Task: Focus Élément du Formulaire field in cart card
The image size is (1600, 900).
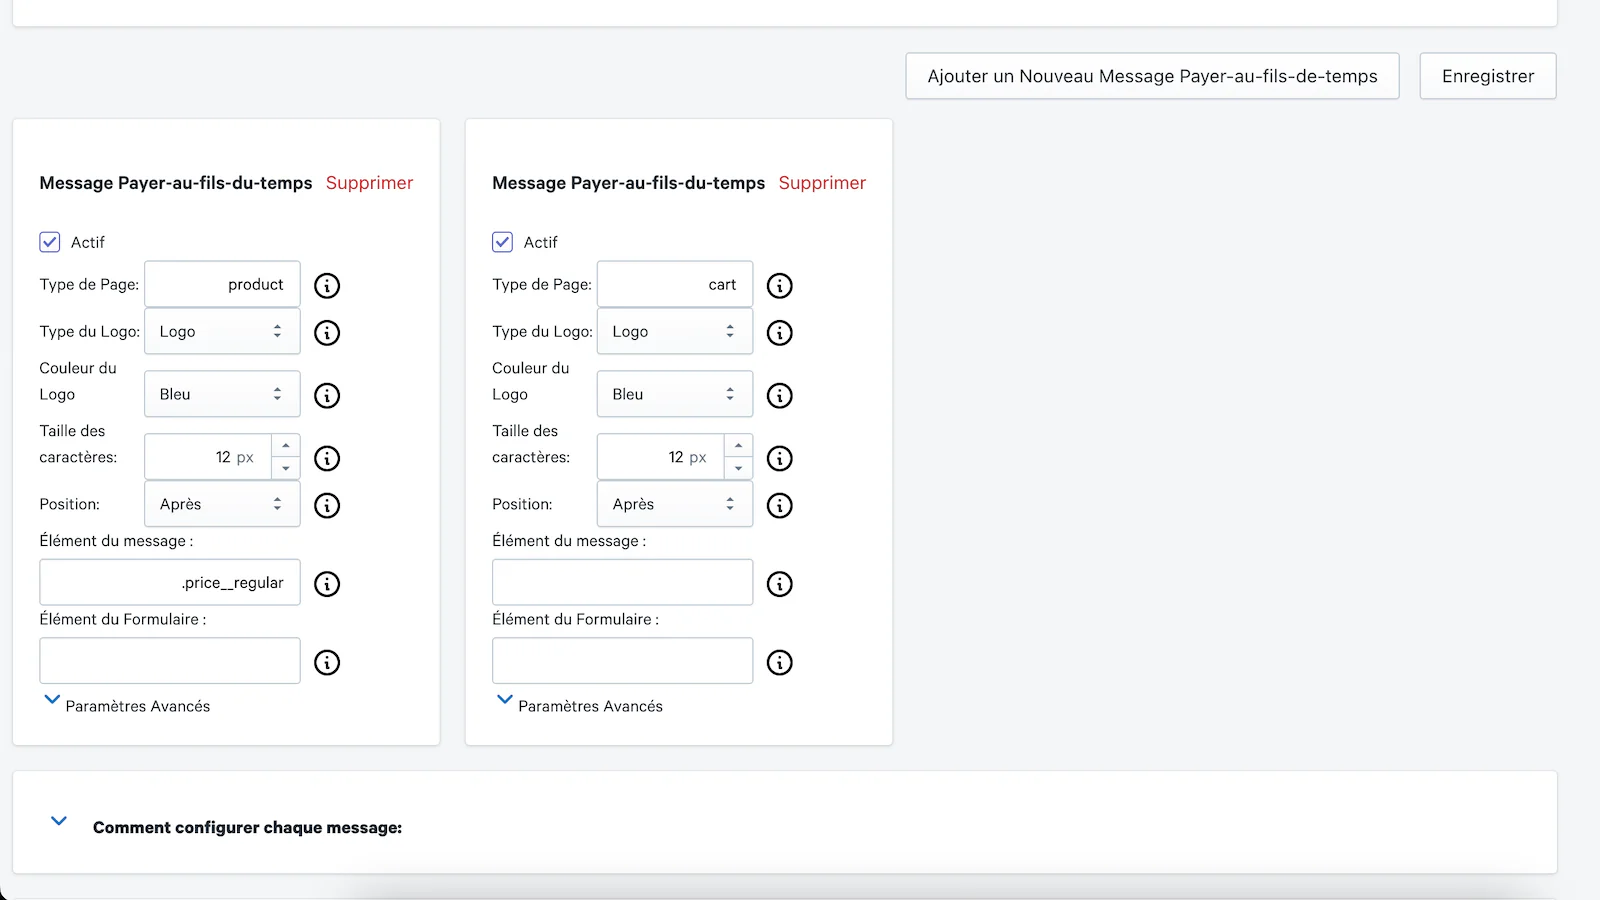Action: click(622, 661)
